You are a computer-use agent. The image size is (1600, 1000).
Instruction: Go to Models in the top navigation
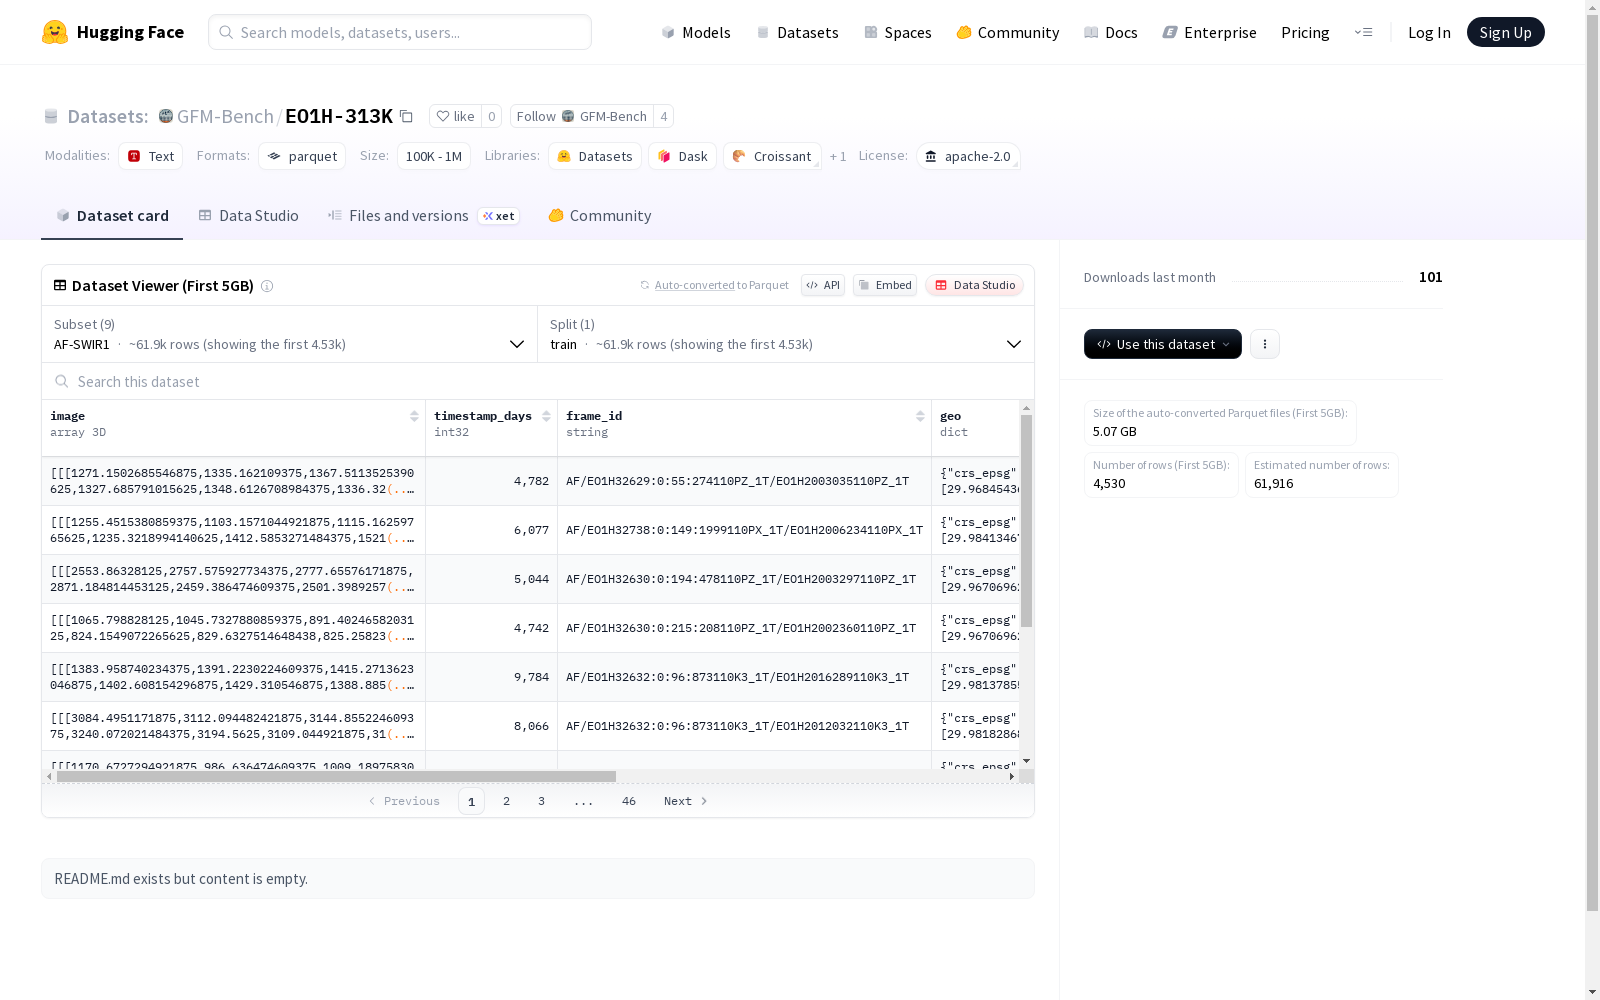pyautogui.click(x=696, y=32)
